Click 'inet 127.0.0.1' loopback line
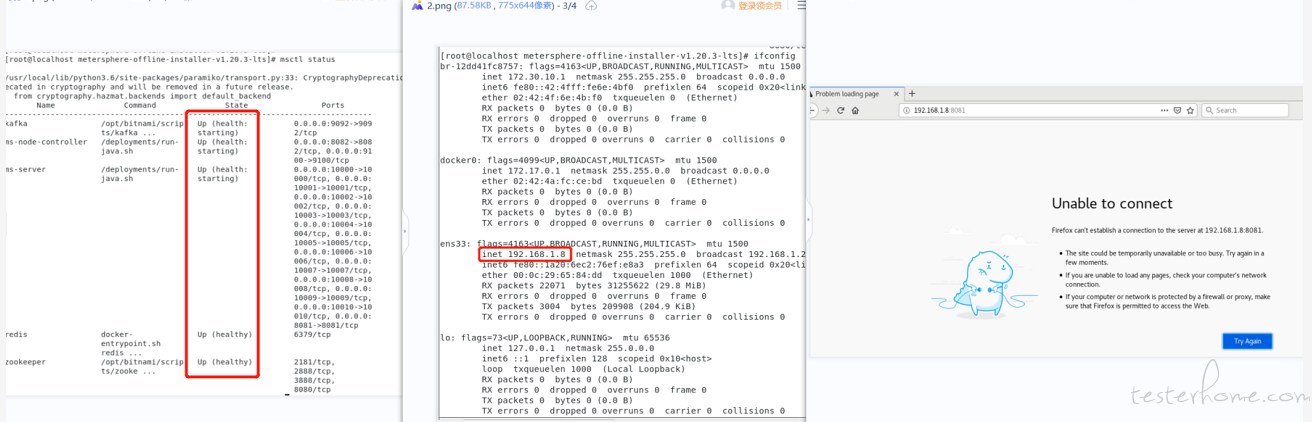This screenshot has width=1312, height=422. (x=524, y=347)
